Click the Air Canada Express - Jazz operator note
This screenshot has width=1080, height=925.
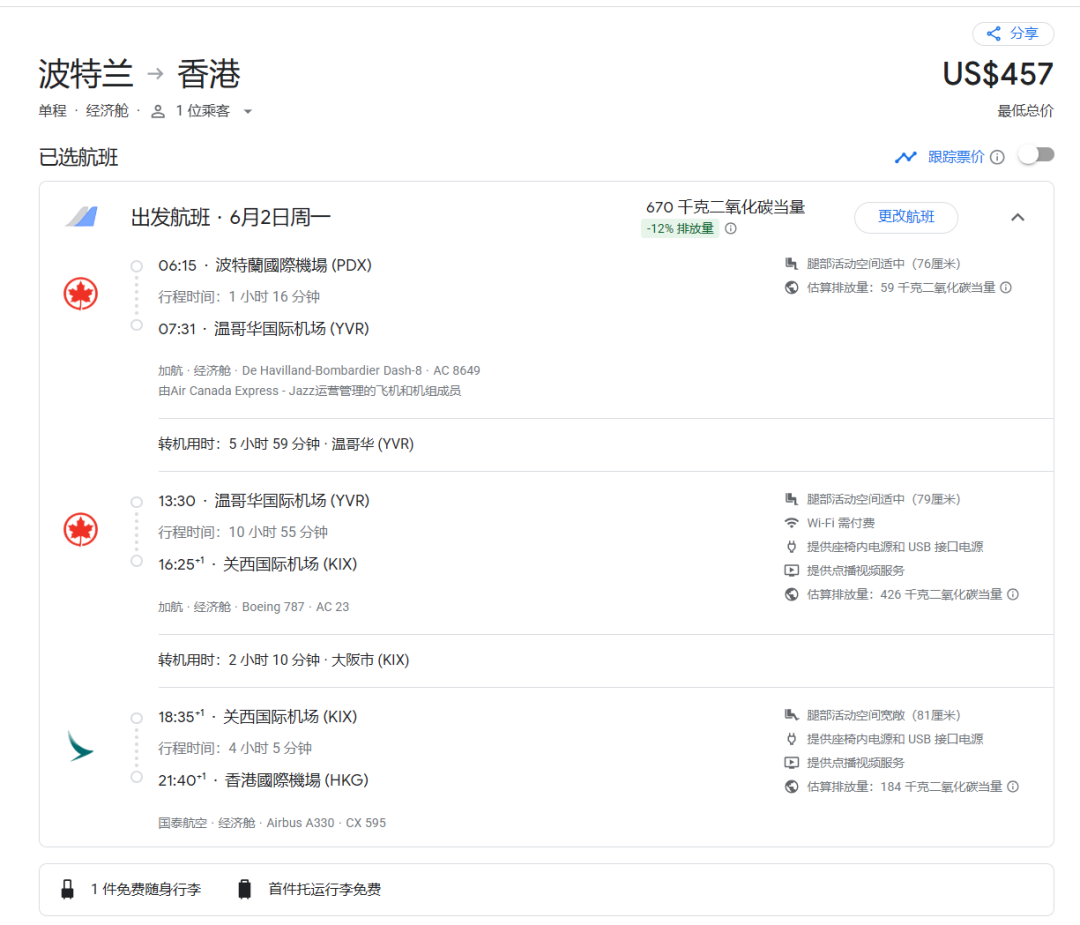tap(309, 391)
